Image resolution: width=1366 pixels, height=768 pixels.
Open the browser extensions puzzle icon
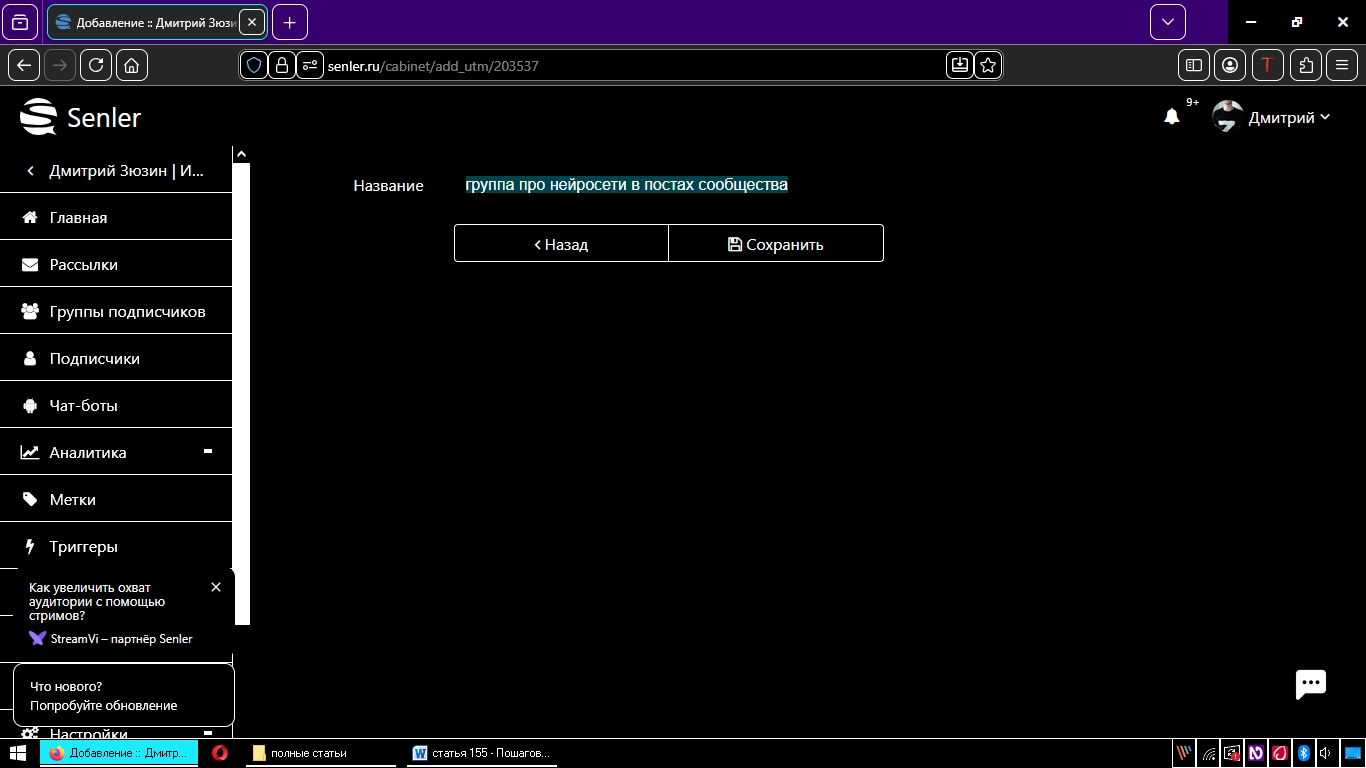click(x=1306, y=65)
